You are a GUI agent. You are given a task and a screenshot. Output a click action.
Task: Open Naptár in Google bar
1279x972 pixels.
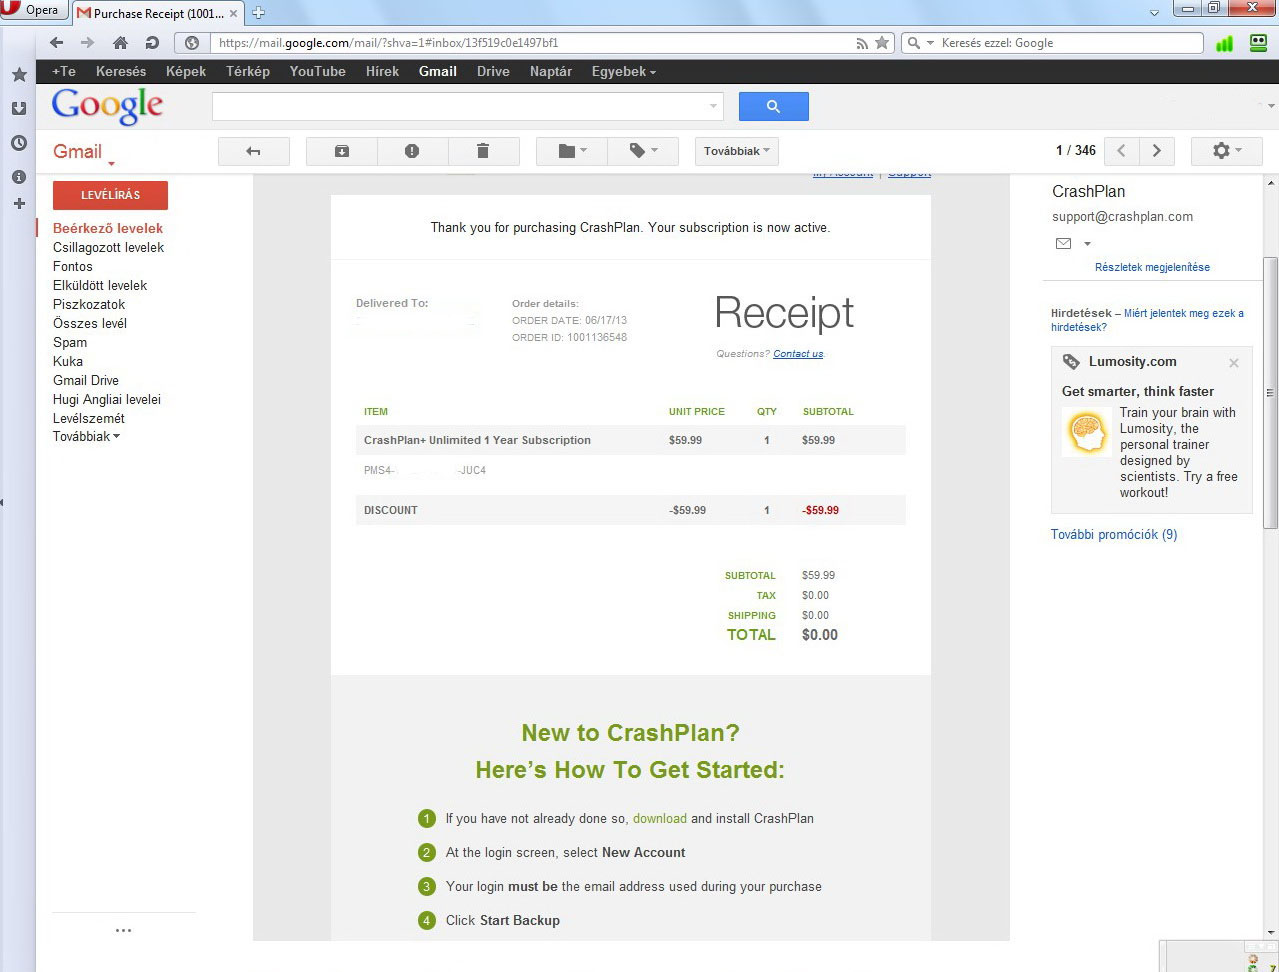coord(551,72)
